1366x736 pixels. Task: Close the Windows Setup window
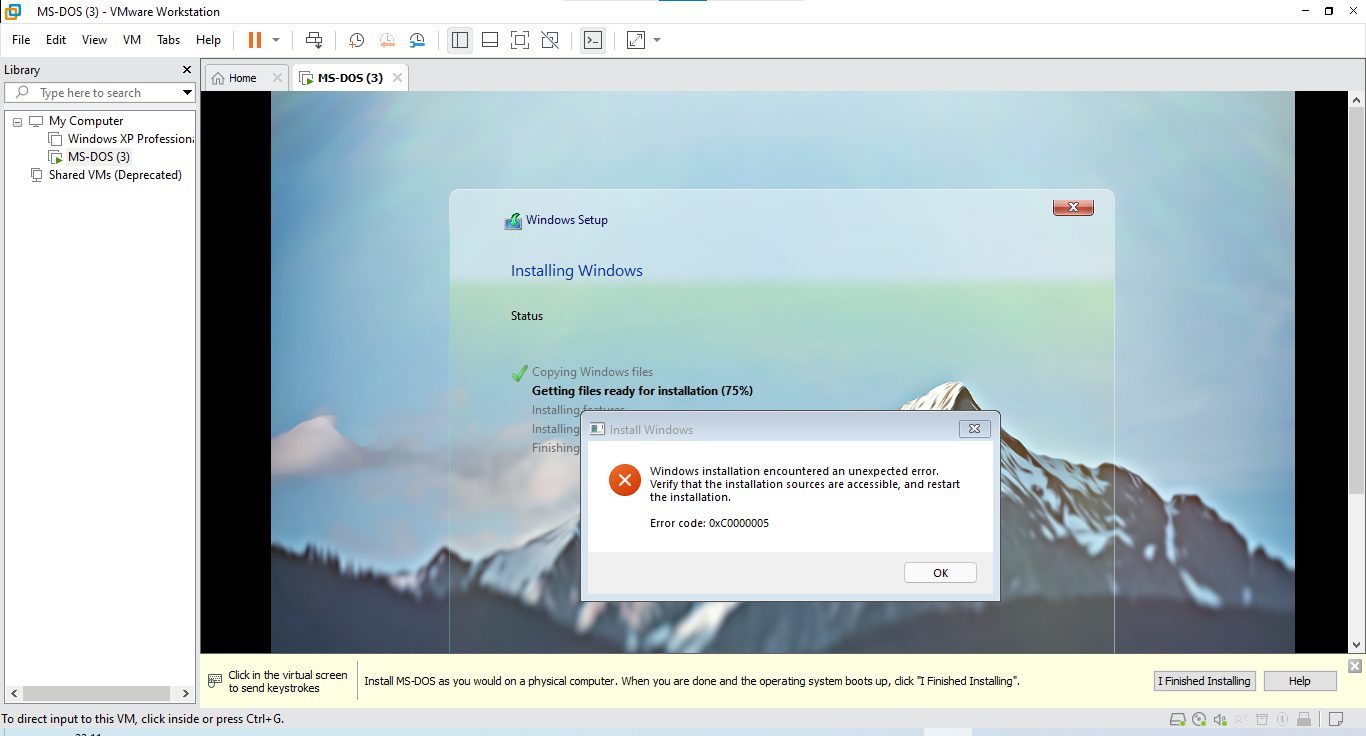1073,207
